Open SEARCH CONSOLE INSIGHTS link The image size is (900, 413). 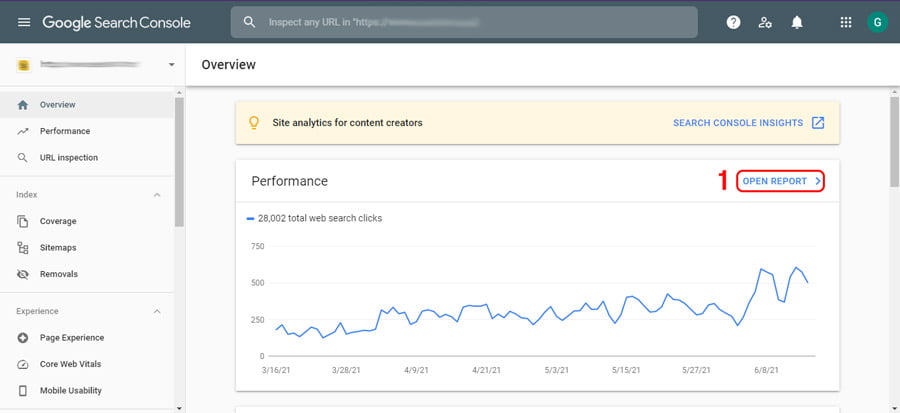pyautogui.click(x=738, y=123)
